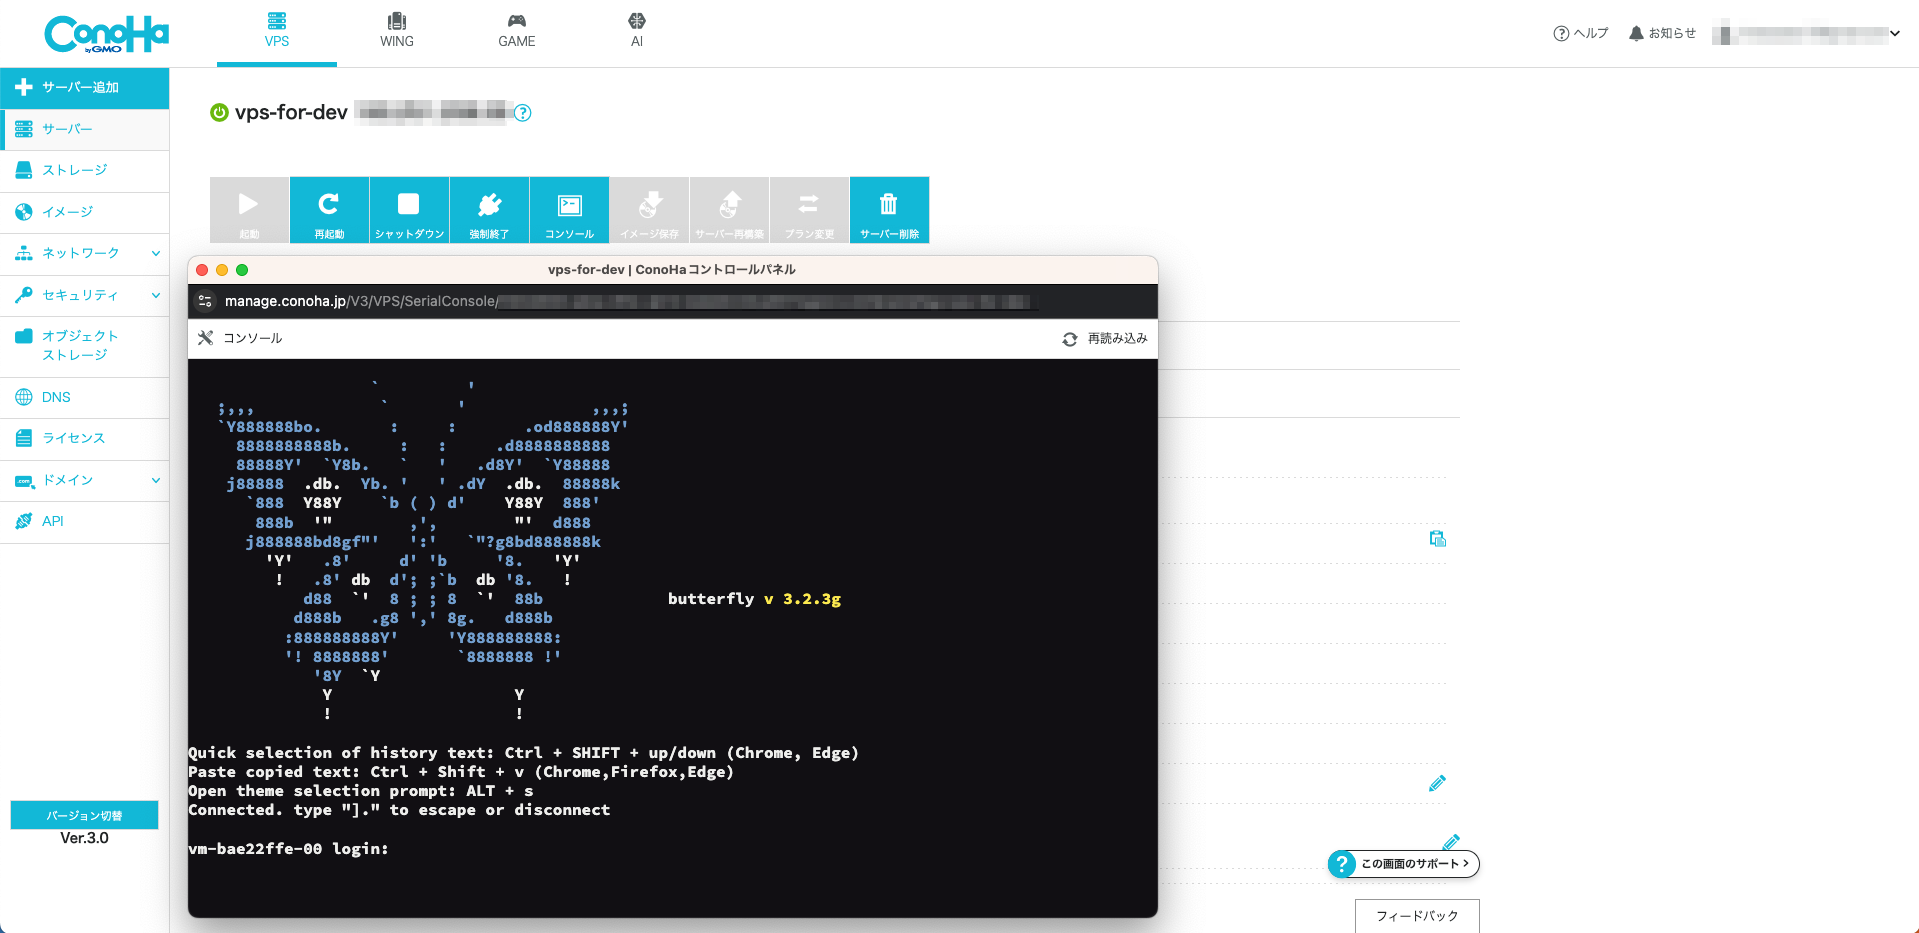Open the account dropdown in the top bar
1919x933 pixels.
pyautogui.click(x=1894, y=32)
